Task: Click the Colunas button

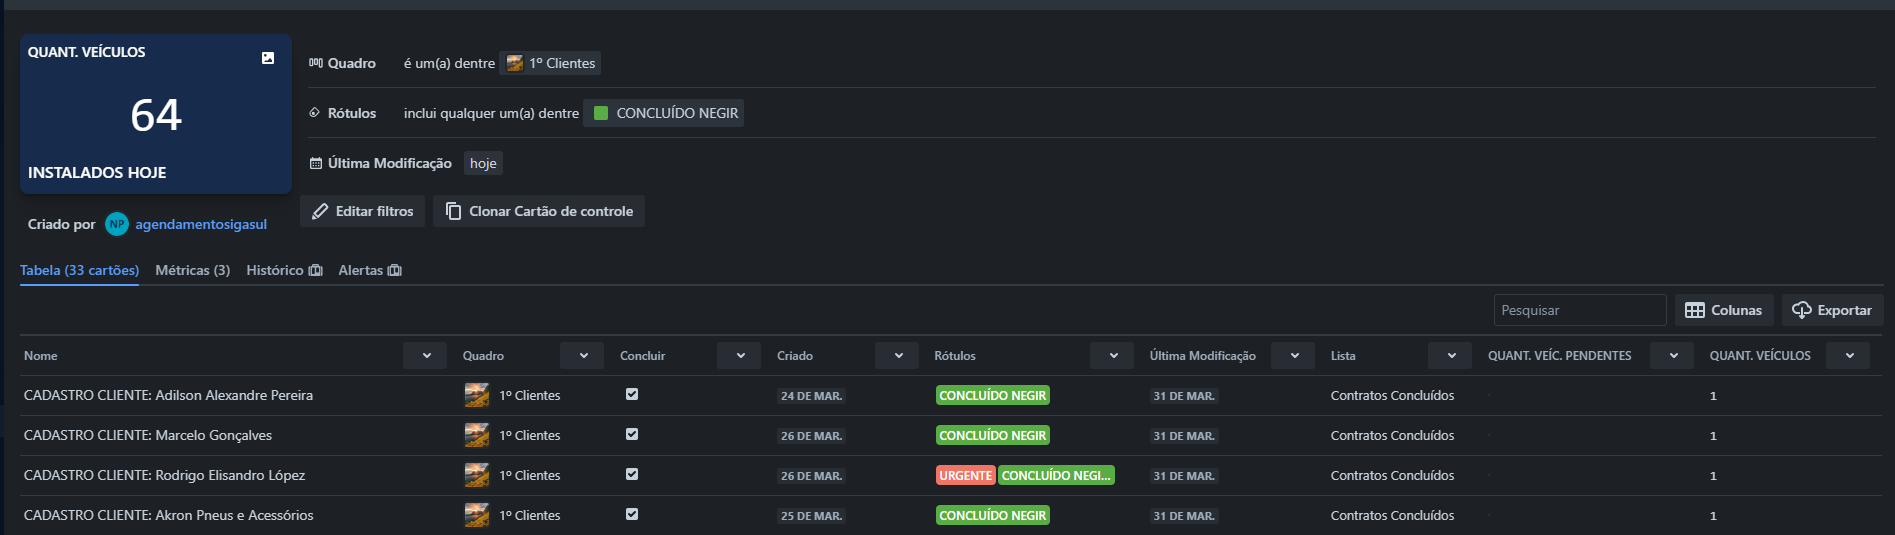Action: [1724, 310]
